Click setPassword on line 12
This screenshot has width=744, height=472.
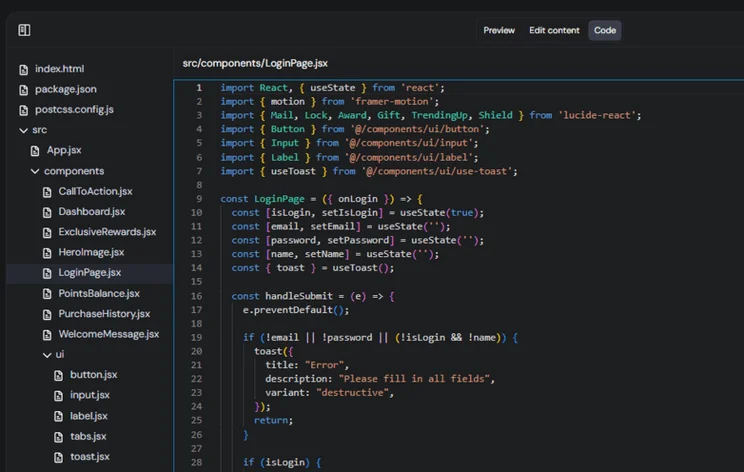(x=358, y=240)
